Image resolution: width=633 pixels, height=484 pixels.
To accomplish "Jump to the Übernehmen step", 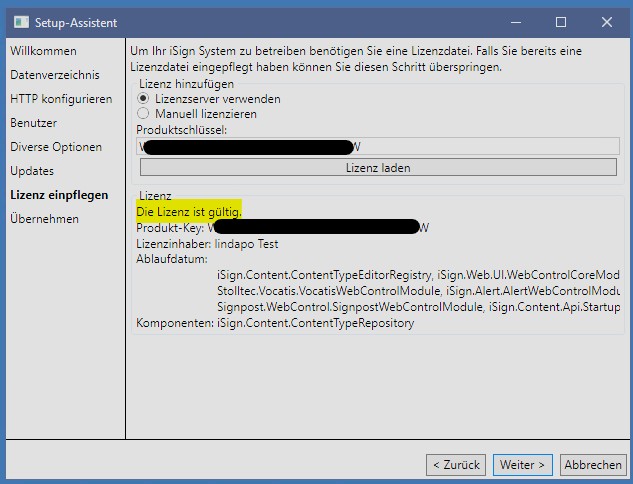I will (x=44, y=219).
